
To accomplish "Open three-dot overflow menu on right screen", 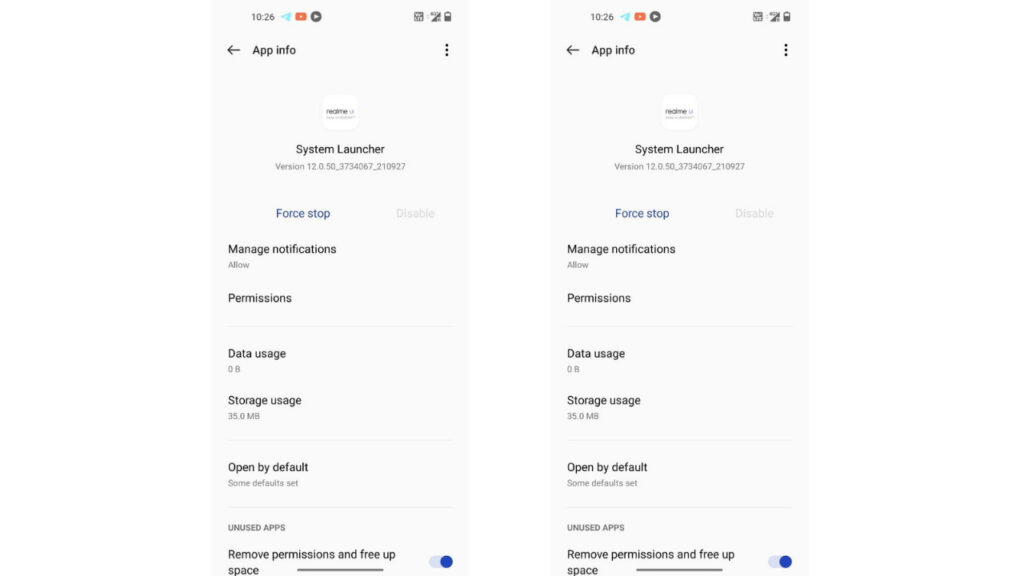I will (786, 50).
